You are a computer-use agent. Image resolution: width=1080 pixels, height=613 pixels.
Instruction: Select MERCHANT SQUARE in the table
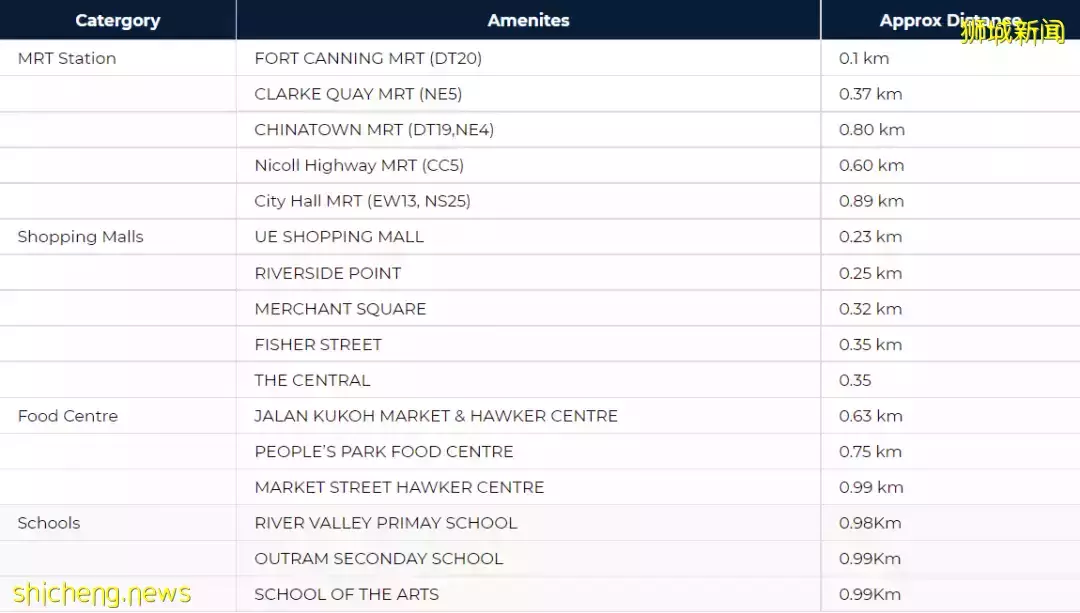(x=340, y=309)
